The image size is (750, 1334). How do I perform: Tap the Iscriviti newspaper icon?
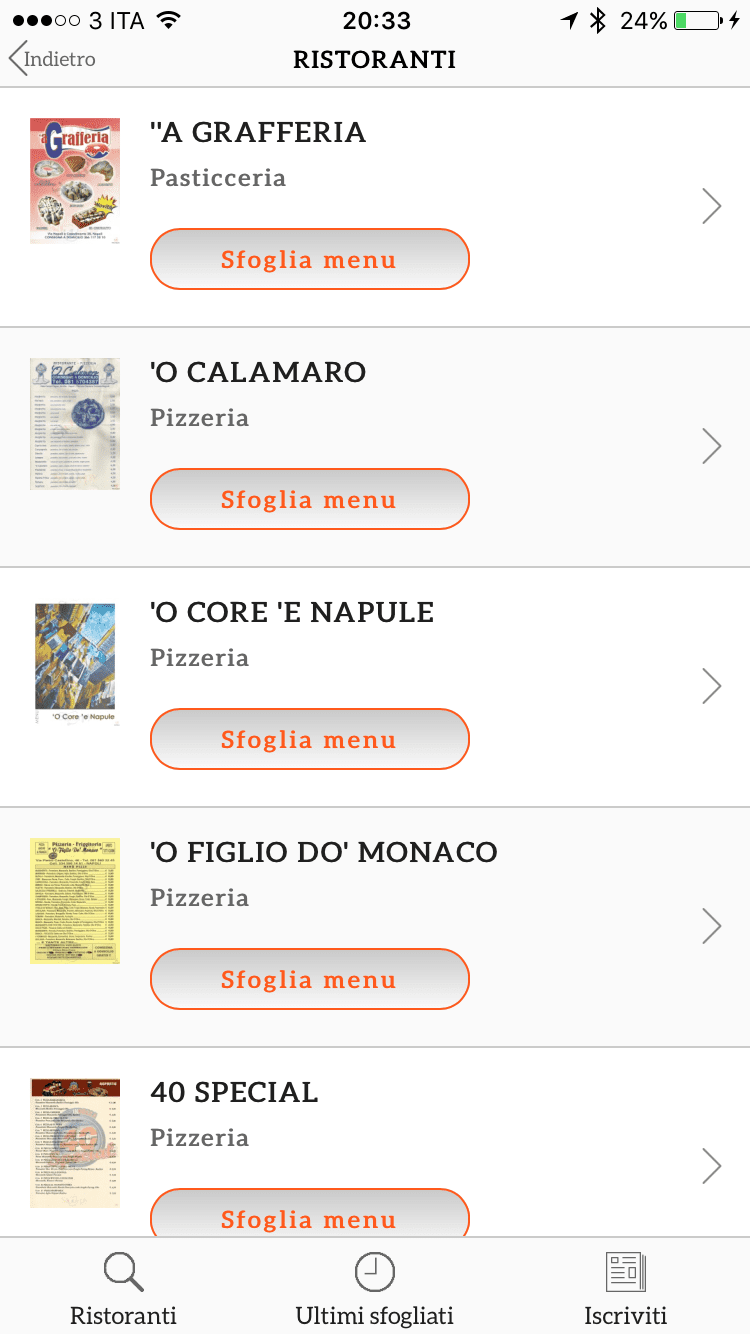626,1272
